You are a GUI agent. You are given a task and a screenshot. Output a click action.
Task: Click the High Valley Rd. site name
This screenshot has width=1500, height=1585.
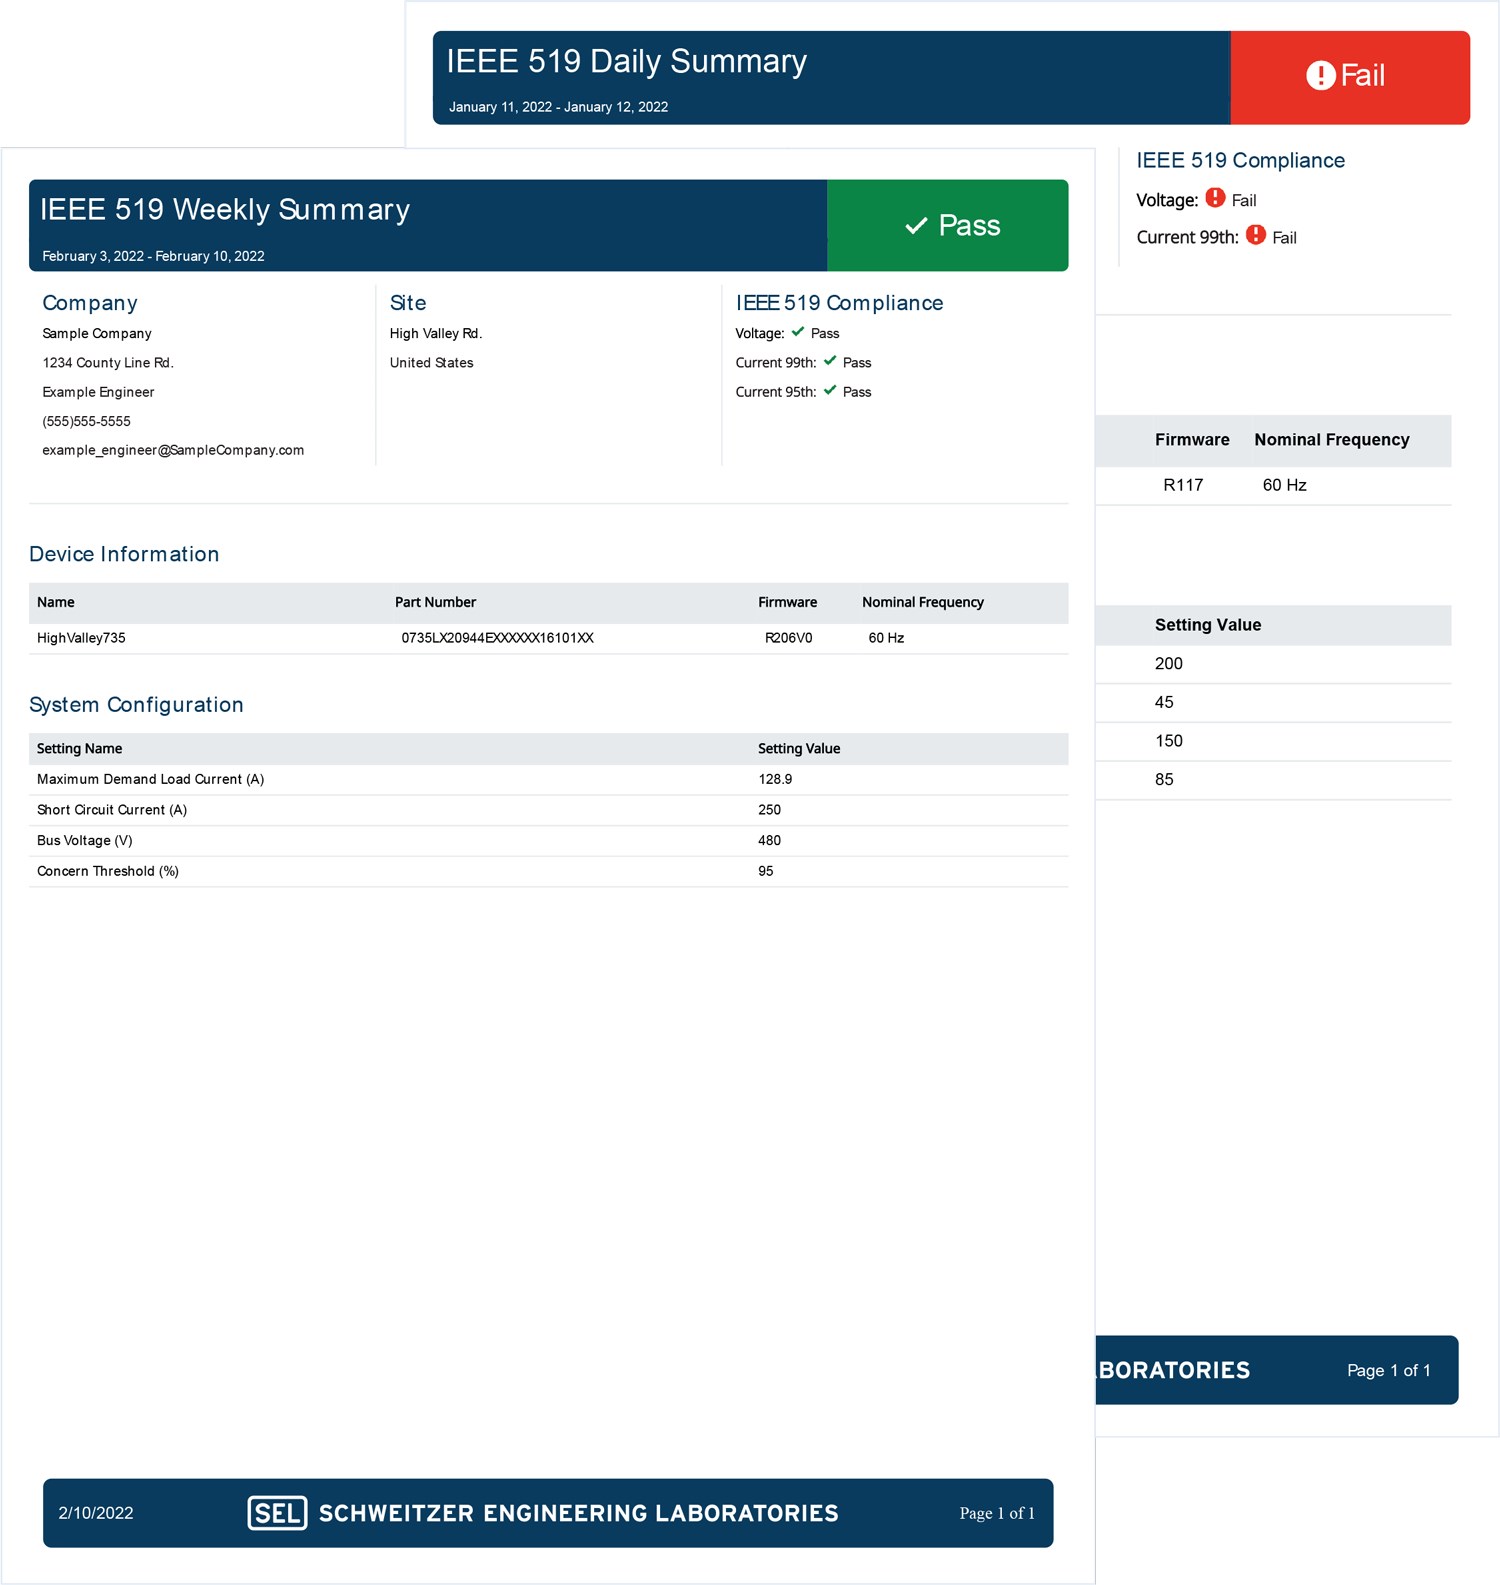click(x=436, y=334)
